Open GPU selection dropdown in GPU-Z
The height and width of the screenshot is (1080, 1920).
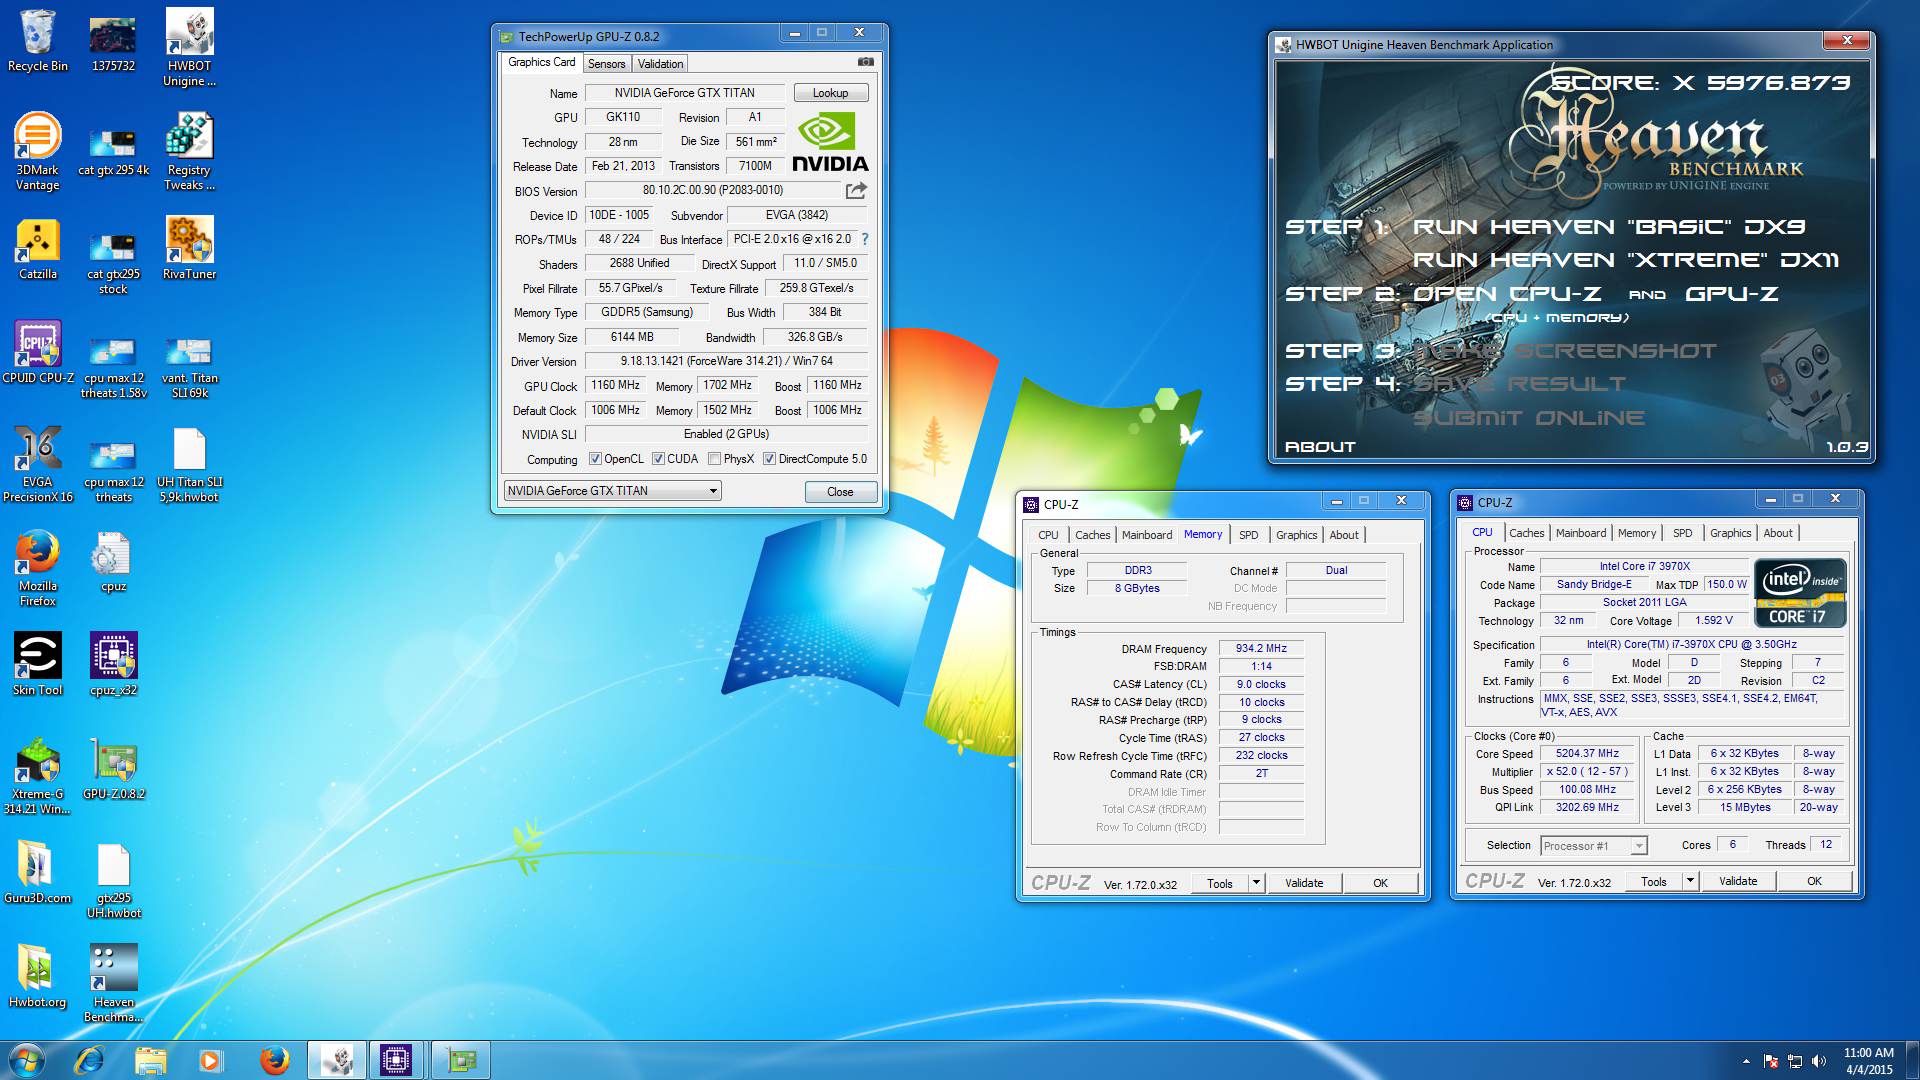click(612, 491)
